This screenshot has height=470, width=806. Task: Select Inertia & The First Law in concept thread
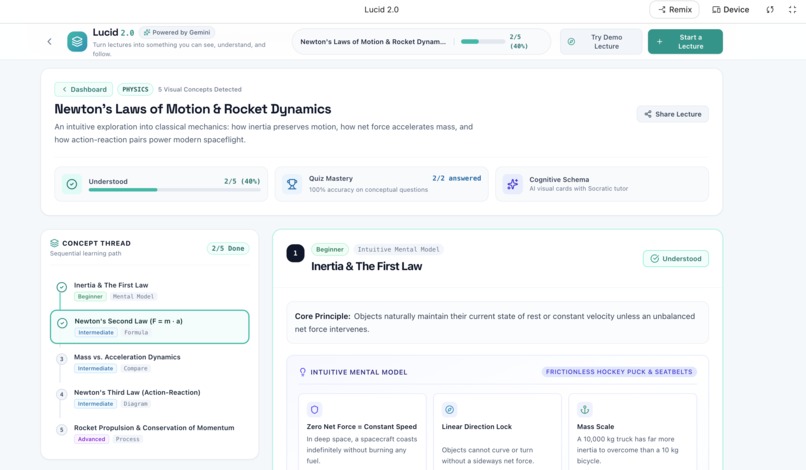150,291
